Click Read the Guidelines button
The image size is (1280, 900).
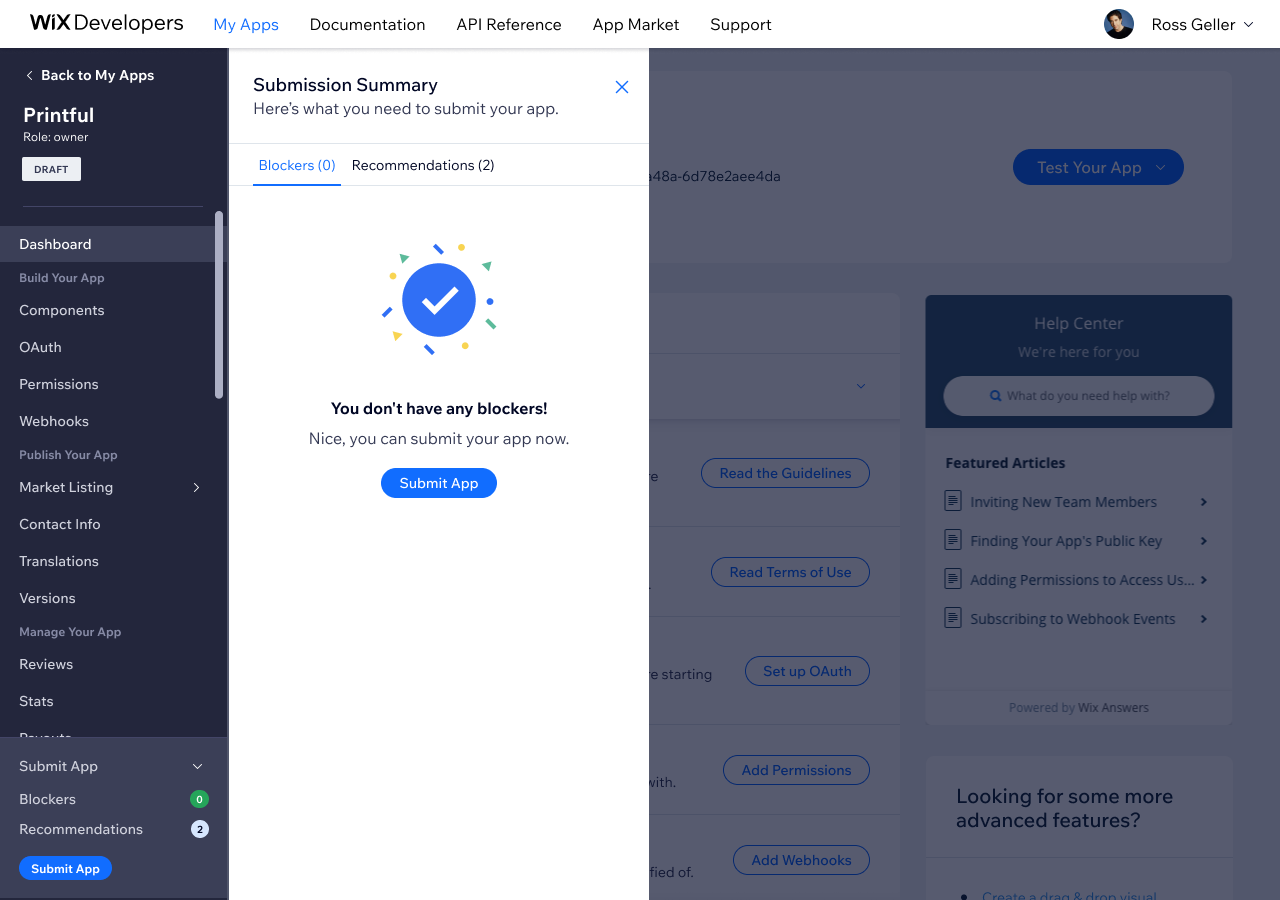click(x=785, y=473)
